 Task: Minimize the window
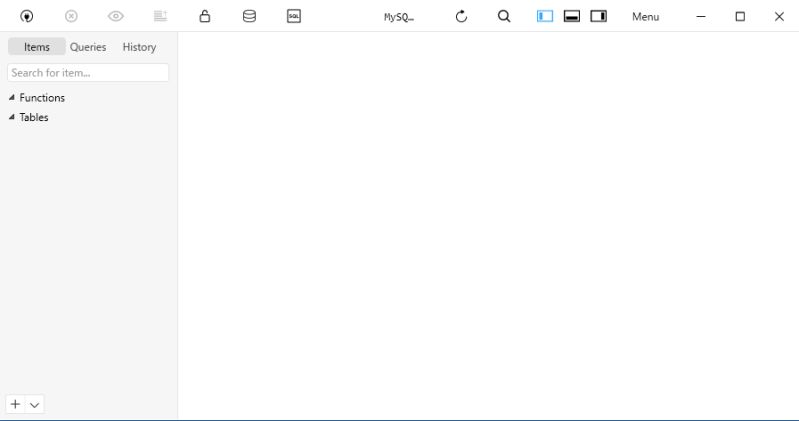click(701, 16)
